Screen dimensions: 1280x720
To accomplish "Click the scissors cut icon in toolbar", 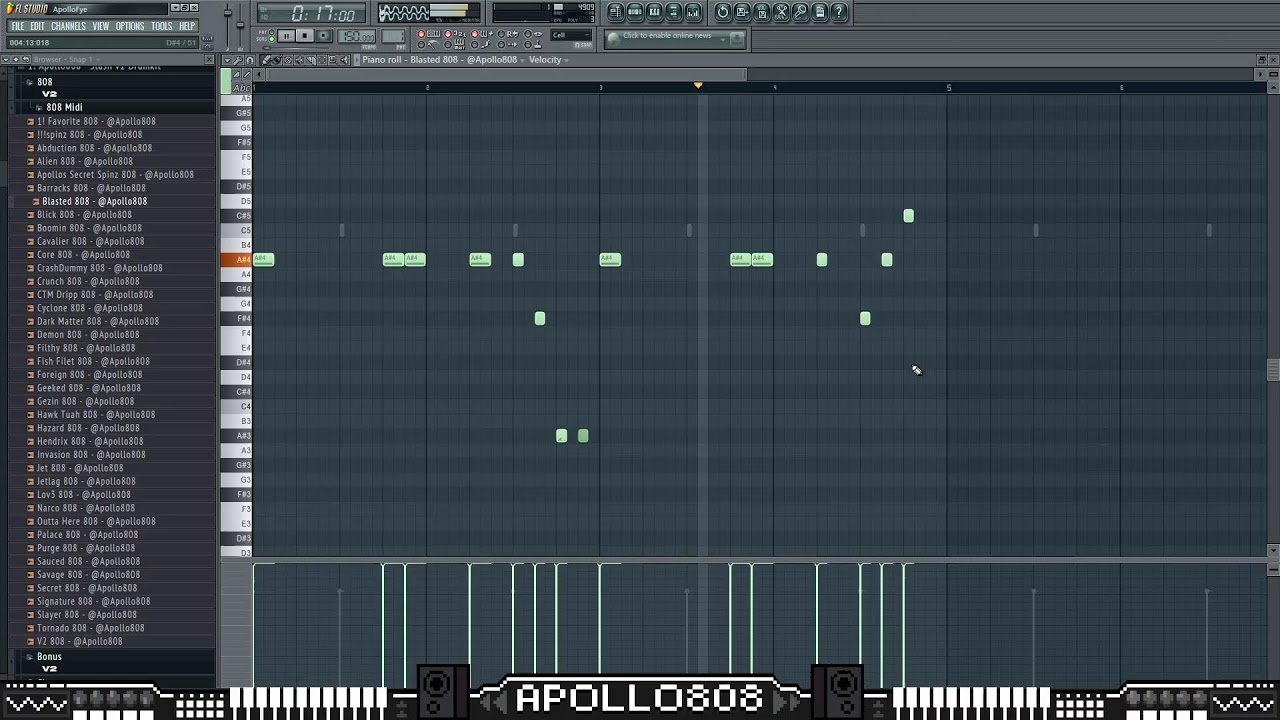I will point(782,12).
